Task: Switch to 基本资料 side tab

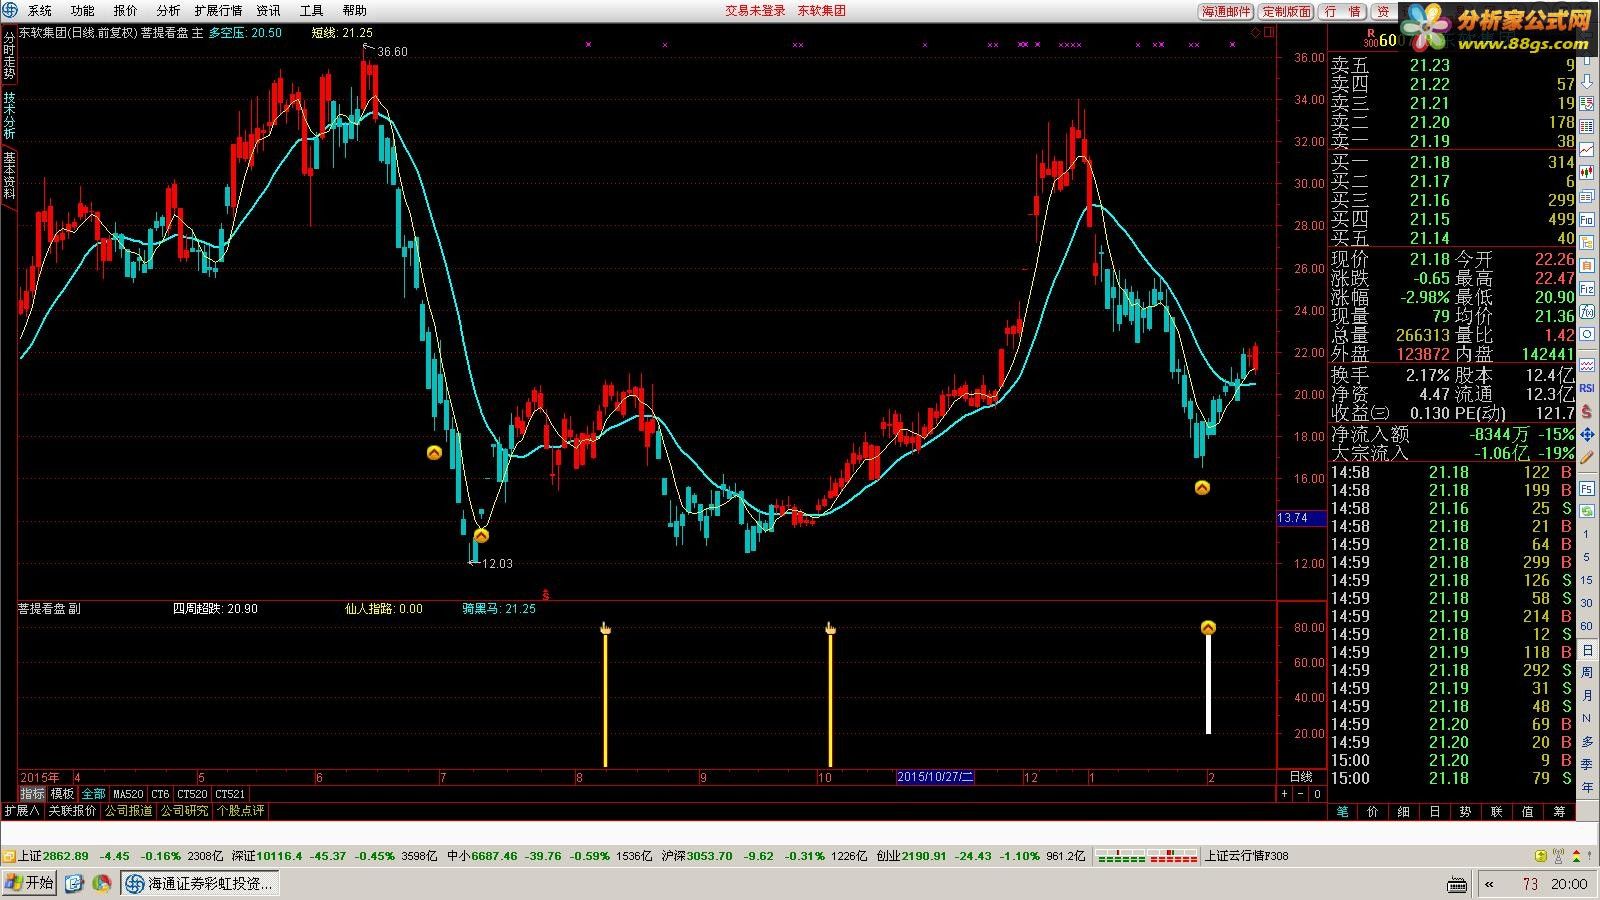Action: click(x=9, y=175)
